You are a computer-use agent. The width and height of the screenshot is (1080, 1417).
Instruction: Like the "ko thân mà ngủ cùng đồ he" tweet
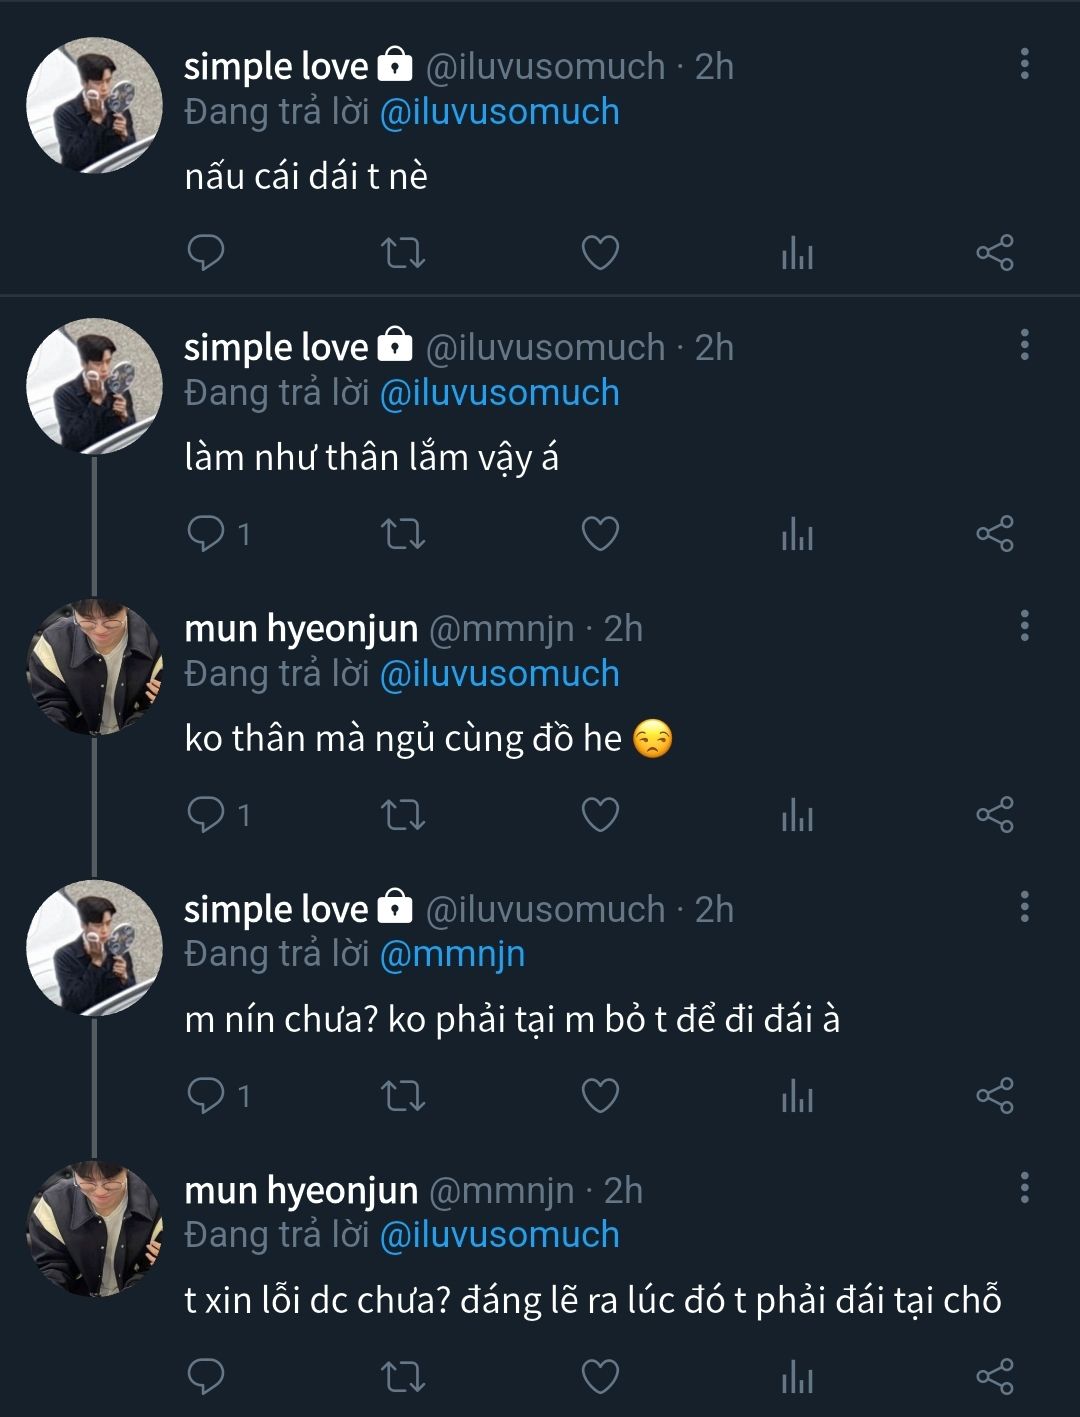(600, 815)
